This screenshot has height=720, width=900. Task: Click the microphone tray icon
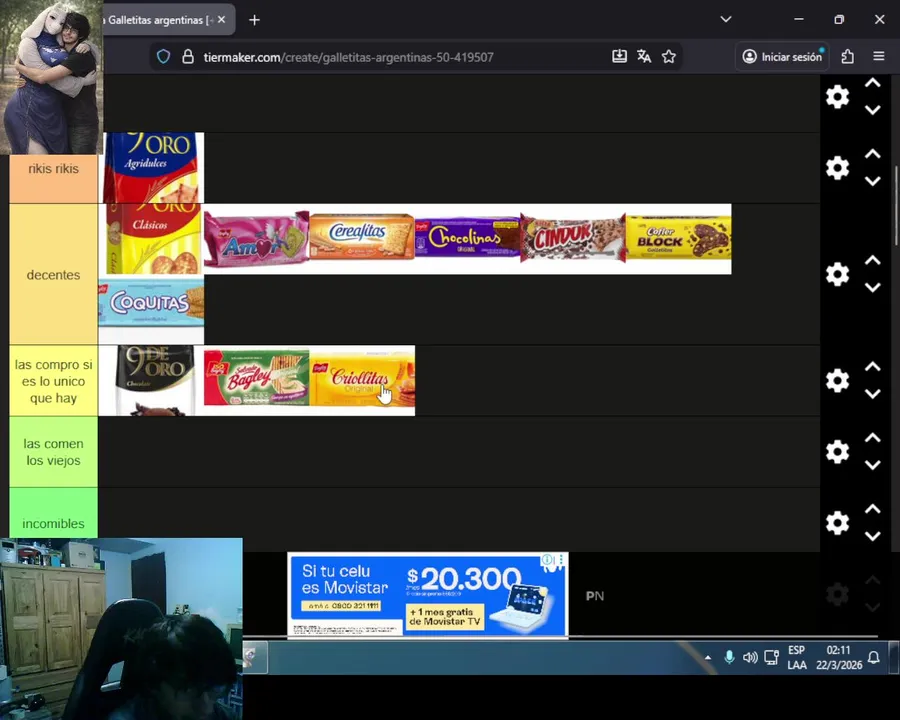[x=729, y=657]
